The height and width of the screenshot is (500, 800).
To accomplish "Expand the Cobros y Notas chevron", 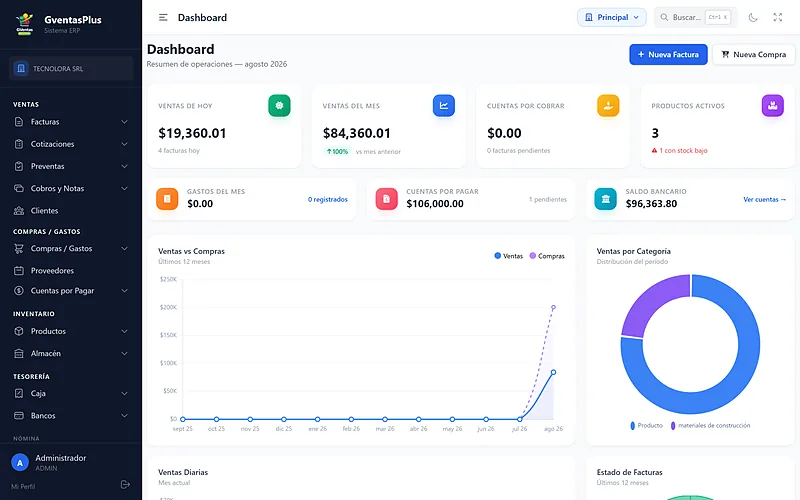I will tap(124, 188).
